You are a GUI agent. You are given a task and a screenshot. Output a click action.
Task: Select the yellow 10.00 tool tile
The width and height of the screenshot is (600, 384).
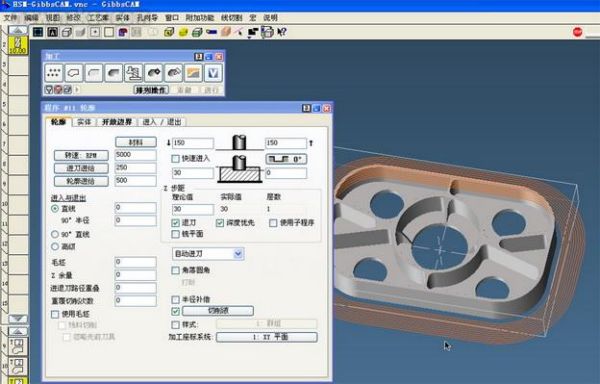click(18, 46)
